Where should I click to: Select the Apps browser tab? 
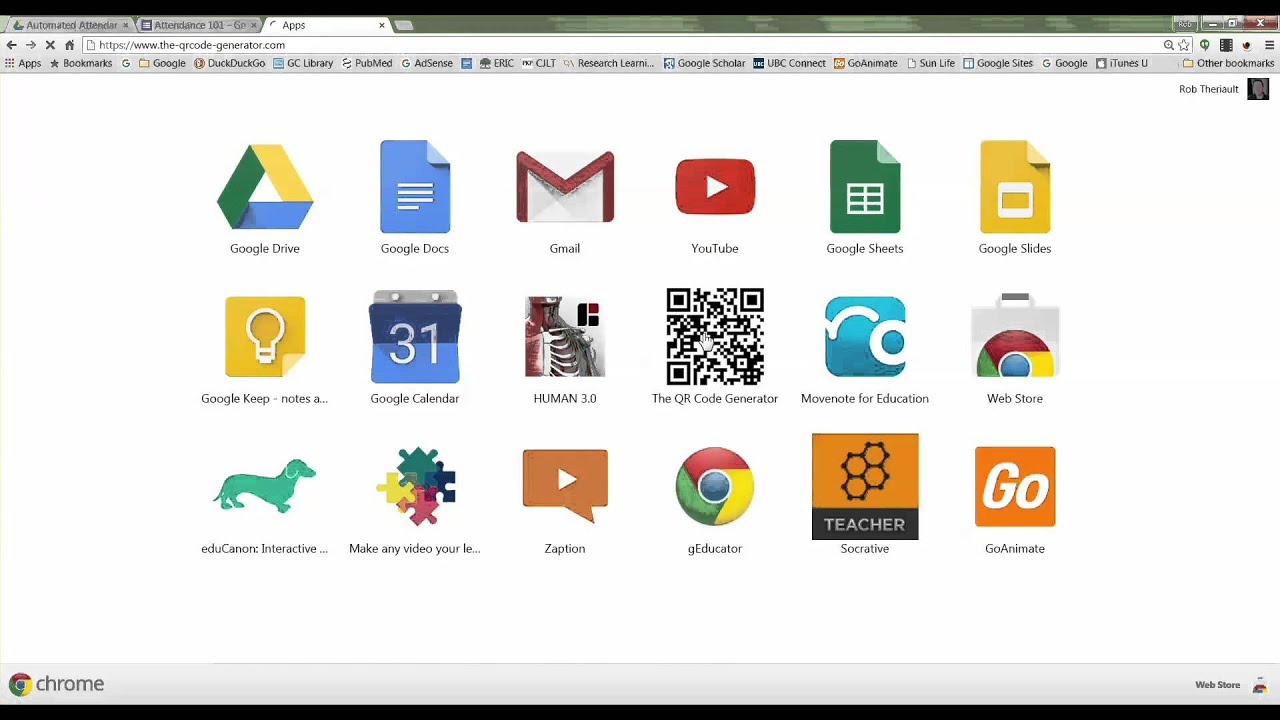327,25
